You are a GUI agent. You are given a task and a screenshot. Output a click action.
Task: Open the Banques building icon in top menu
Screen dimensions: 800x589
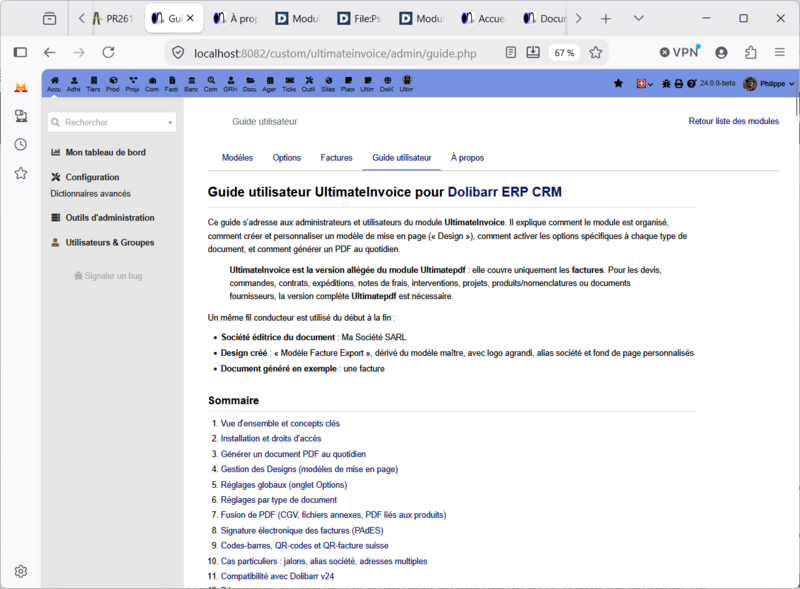[x=191, y=81]
